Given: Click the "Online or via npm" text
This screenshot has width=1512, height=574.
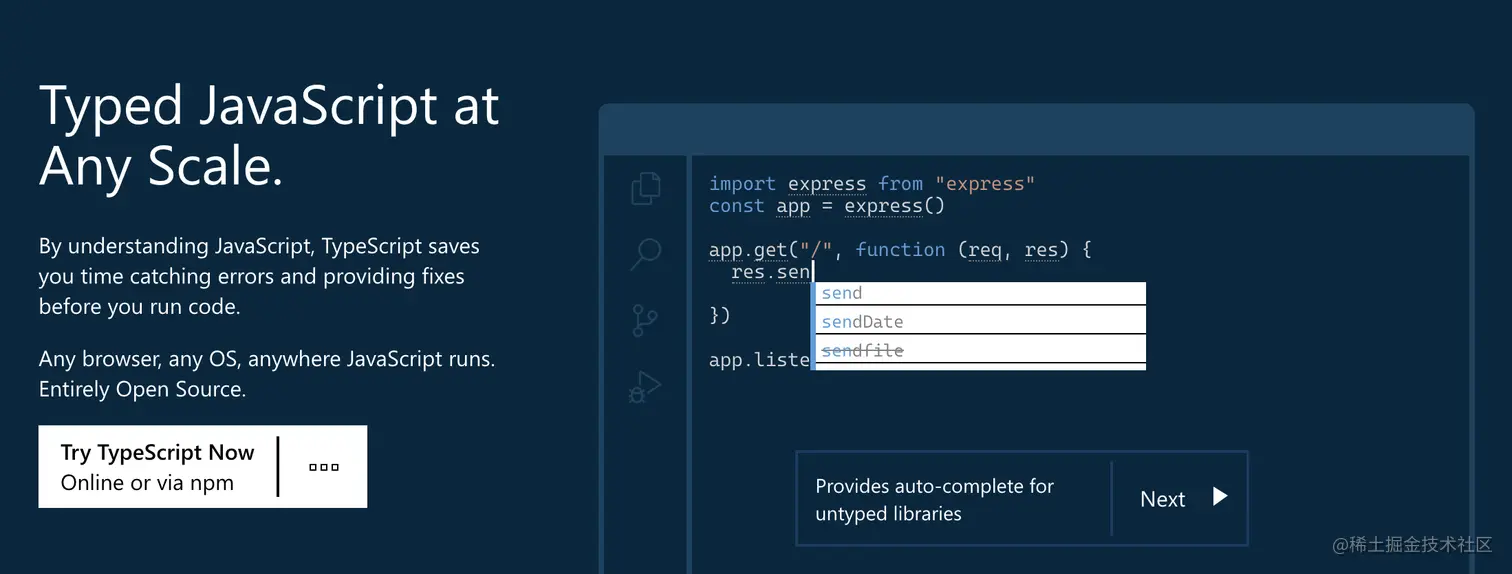Looking at the screenshot, I should tap(147, 483).
